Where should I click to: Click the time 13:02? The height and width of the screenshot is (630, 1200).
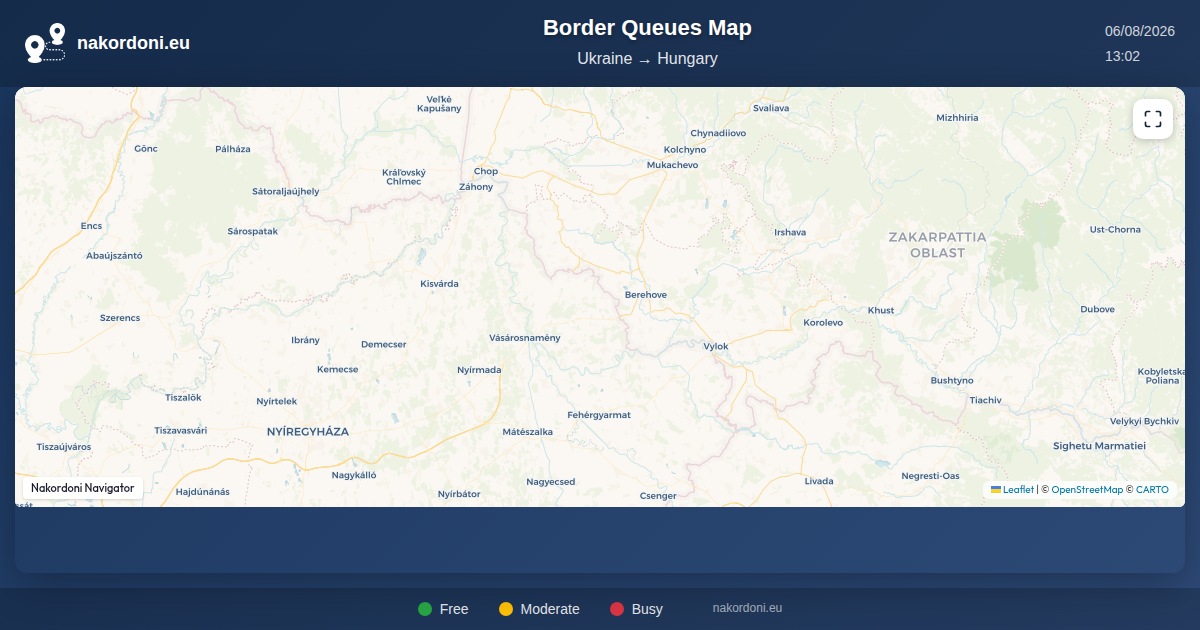coord(1122,56)
